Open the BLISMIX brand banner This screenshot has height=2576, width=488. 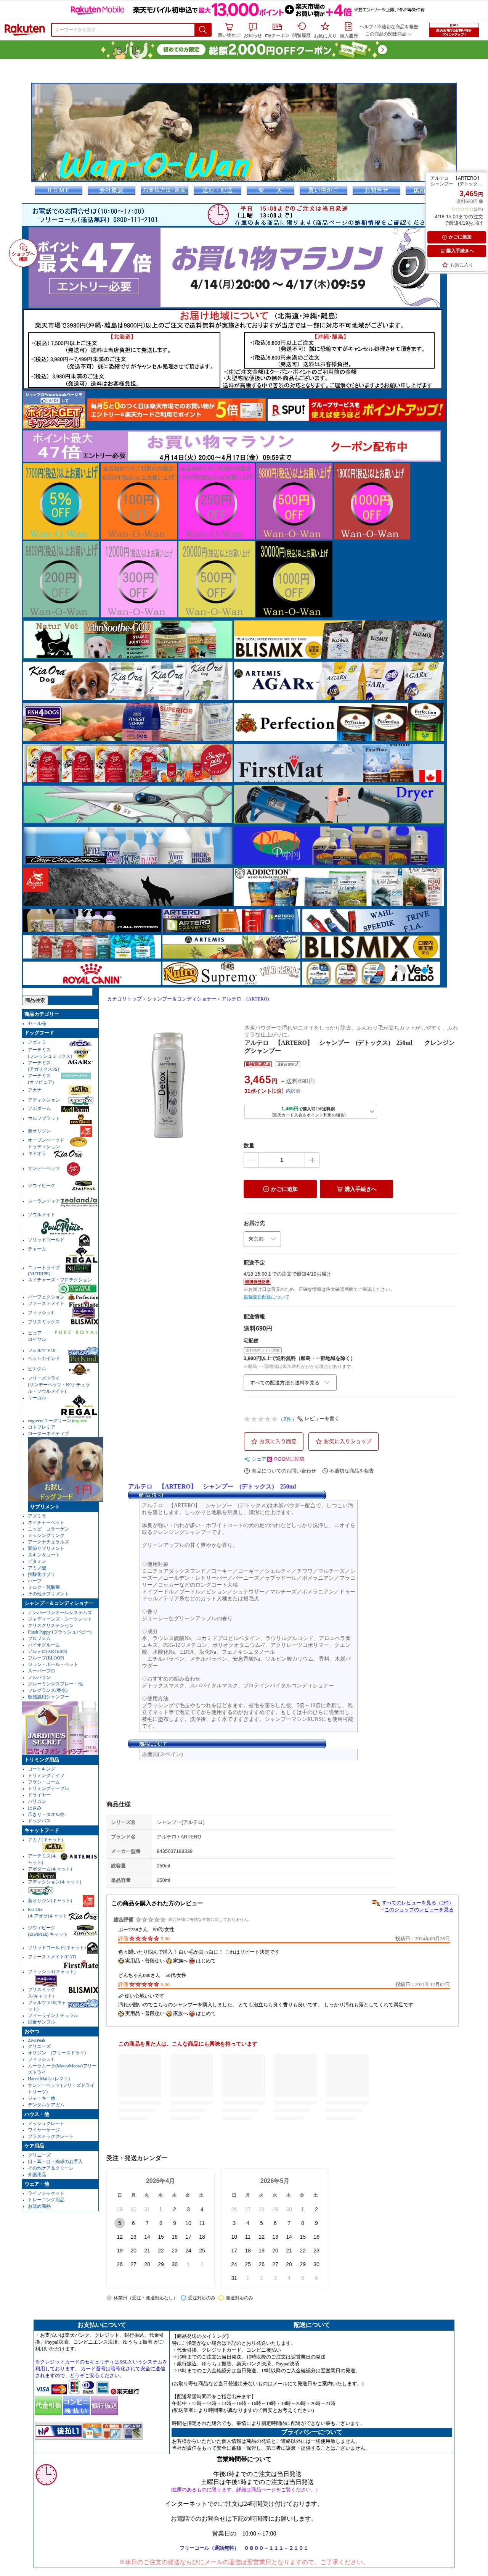click(339, 640)
